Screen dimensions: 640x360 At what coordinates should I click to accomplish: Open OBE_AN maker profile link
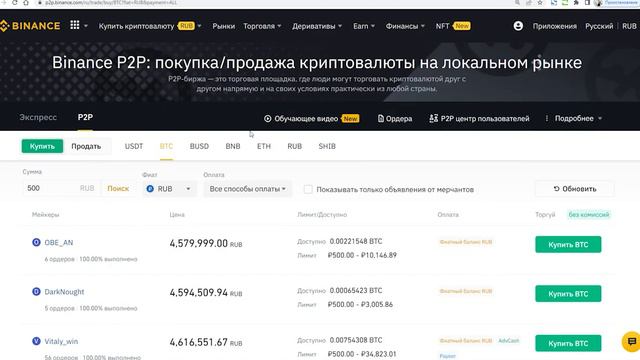coord(58,242)
